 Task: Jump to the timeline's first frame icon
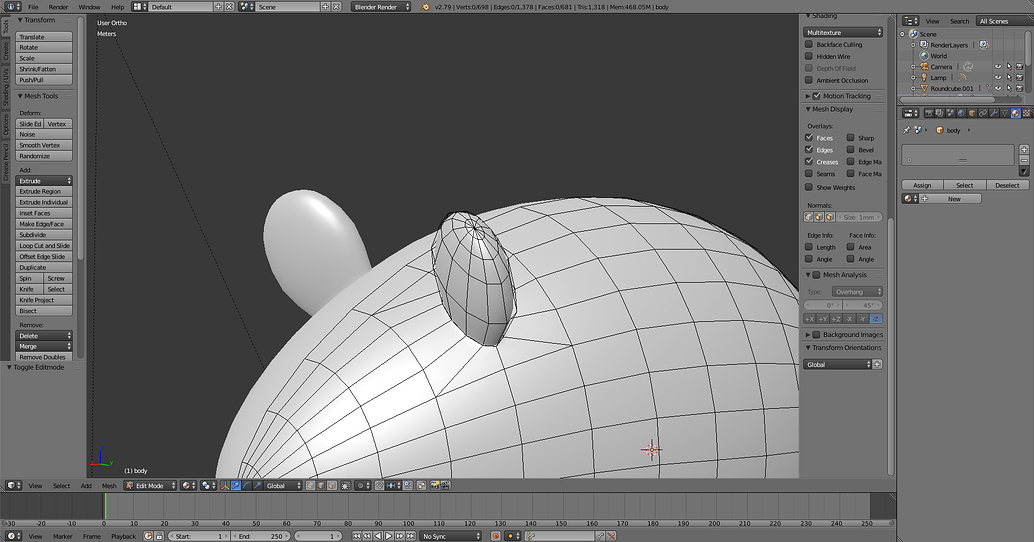pos(357,536)
